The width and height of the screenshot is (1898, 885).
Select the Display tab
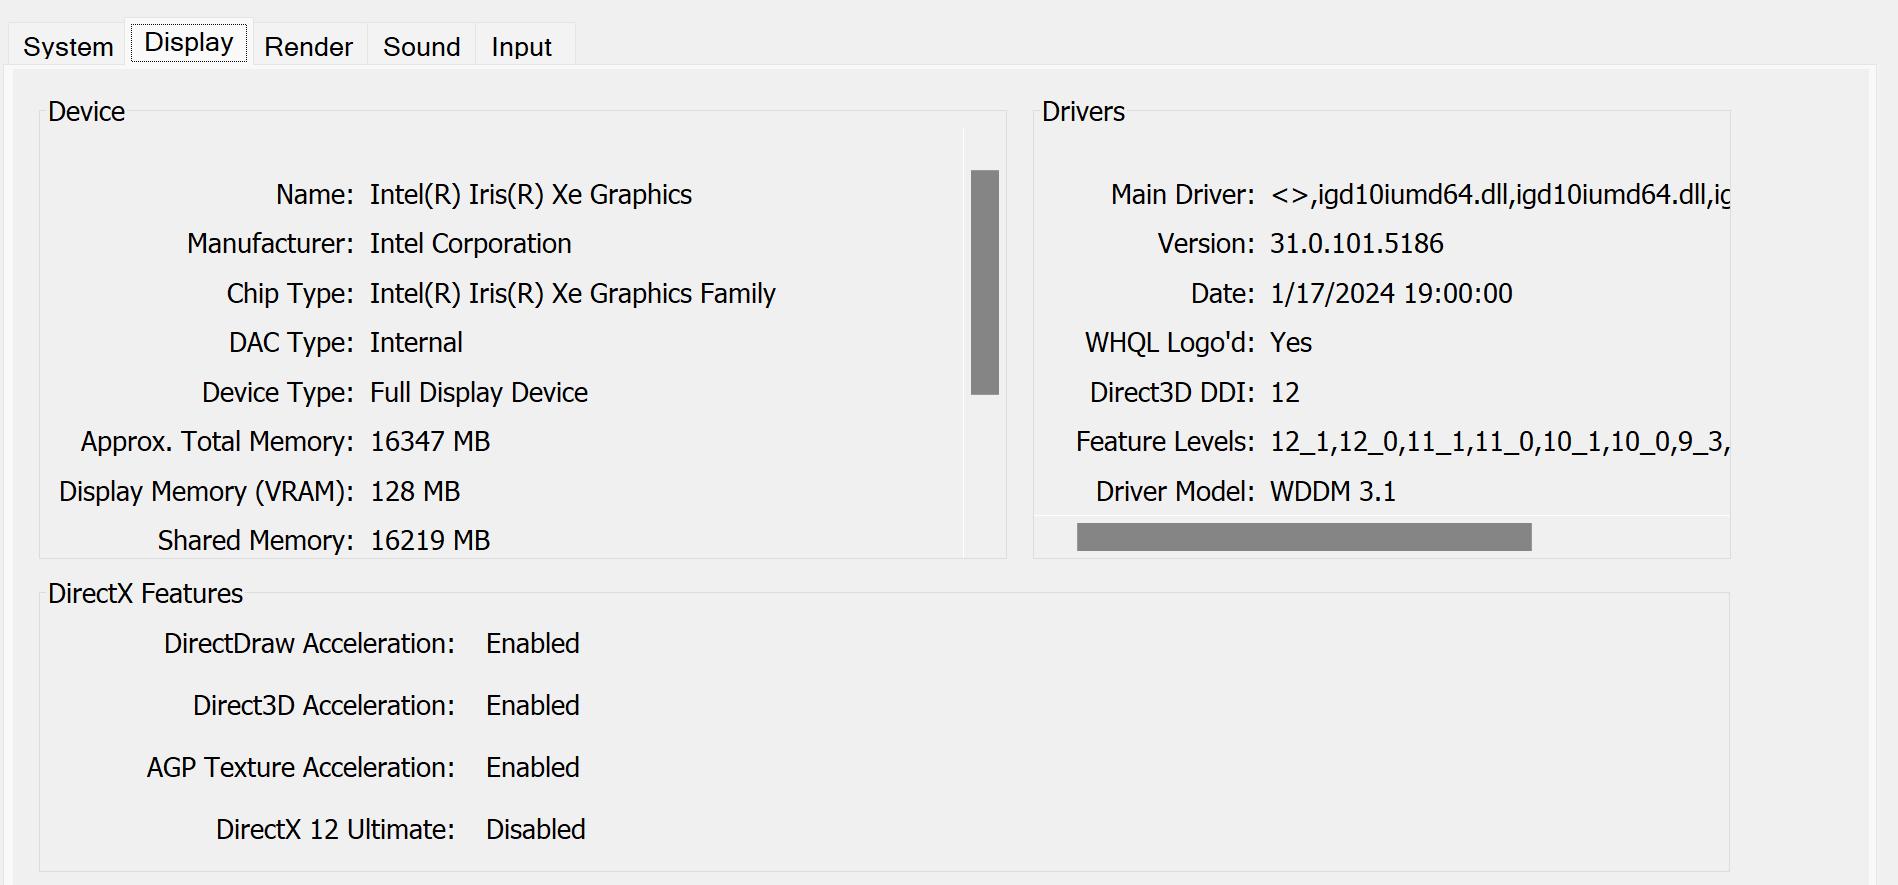(189, 42)
